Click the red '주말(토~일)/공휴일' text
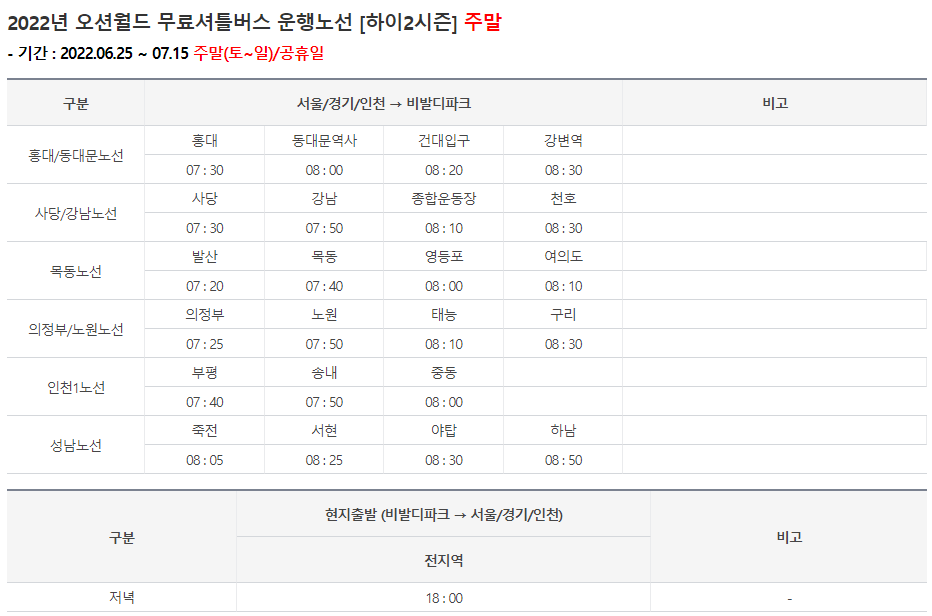 pyautogui.click(x=259, y=54)
